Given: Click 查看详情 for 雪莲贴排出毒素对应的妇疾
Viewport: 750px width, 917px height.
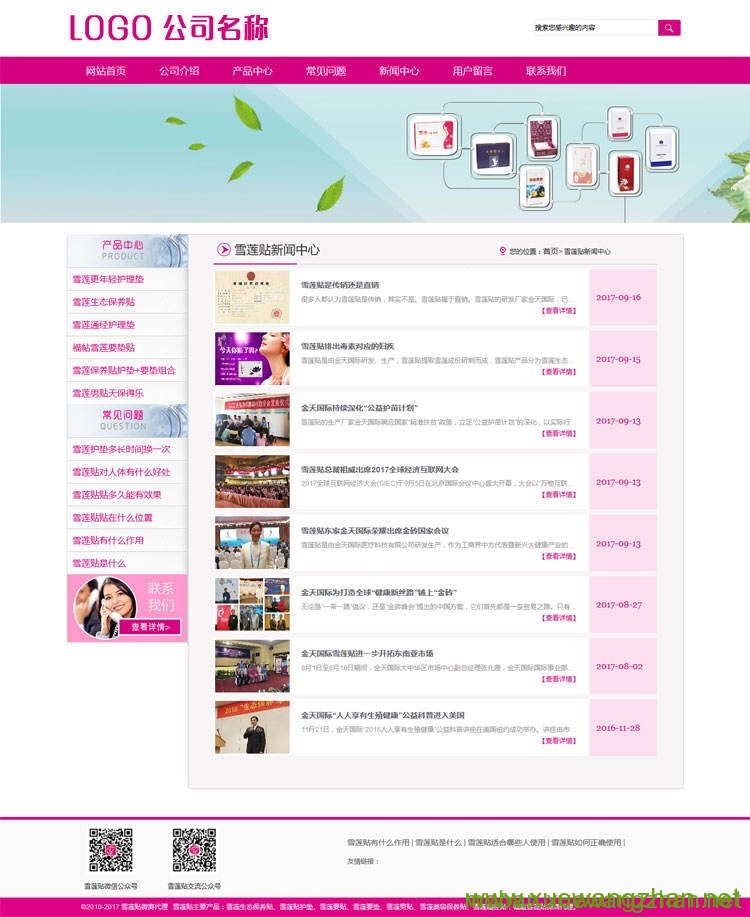Looking at the screenshot, I should (558, 372).
